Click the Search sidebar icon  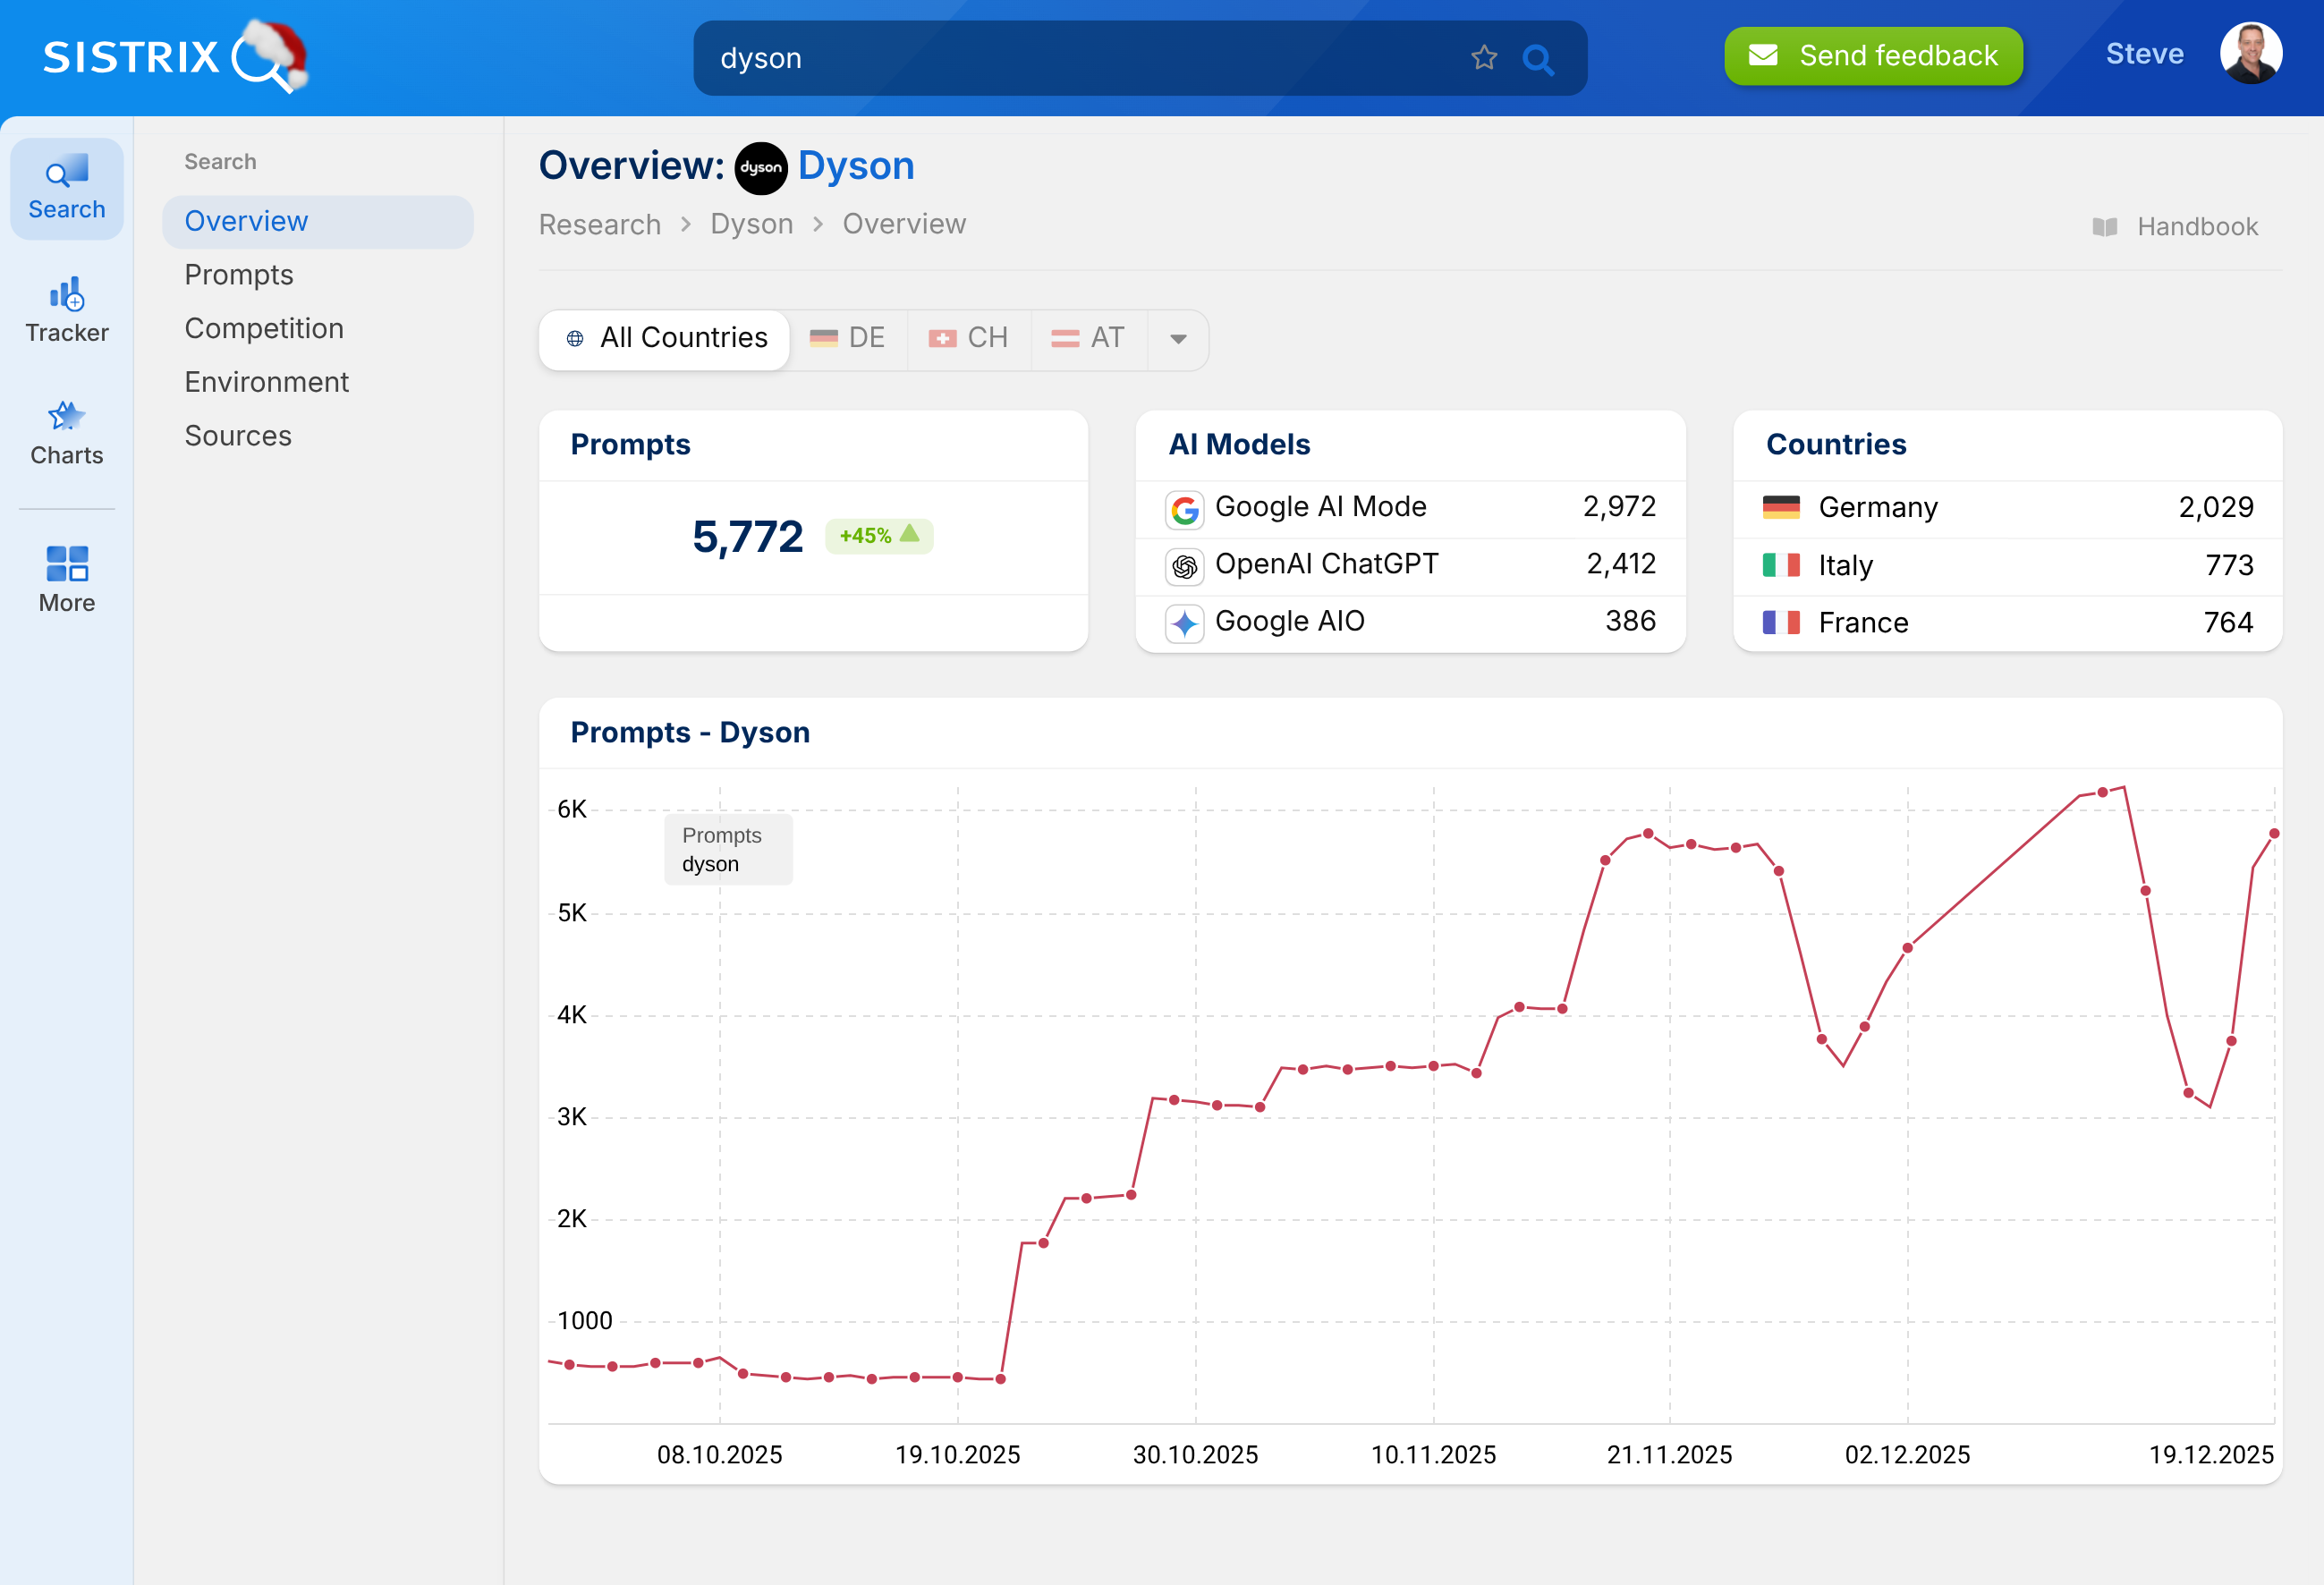[66, 188]
